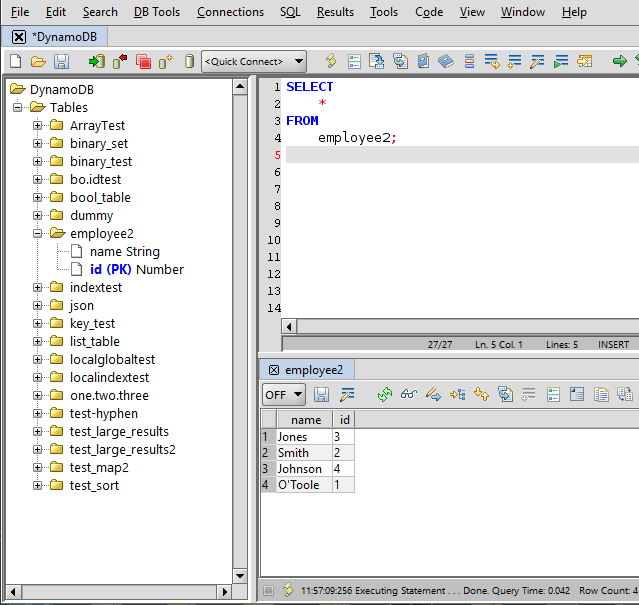Click the red Close Connections icon

[x=143, y=62]
